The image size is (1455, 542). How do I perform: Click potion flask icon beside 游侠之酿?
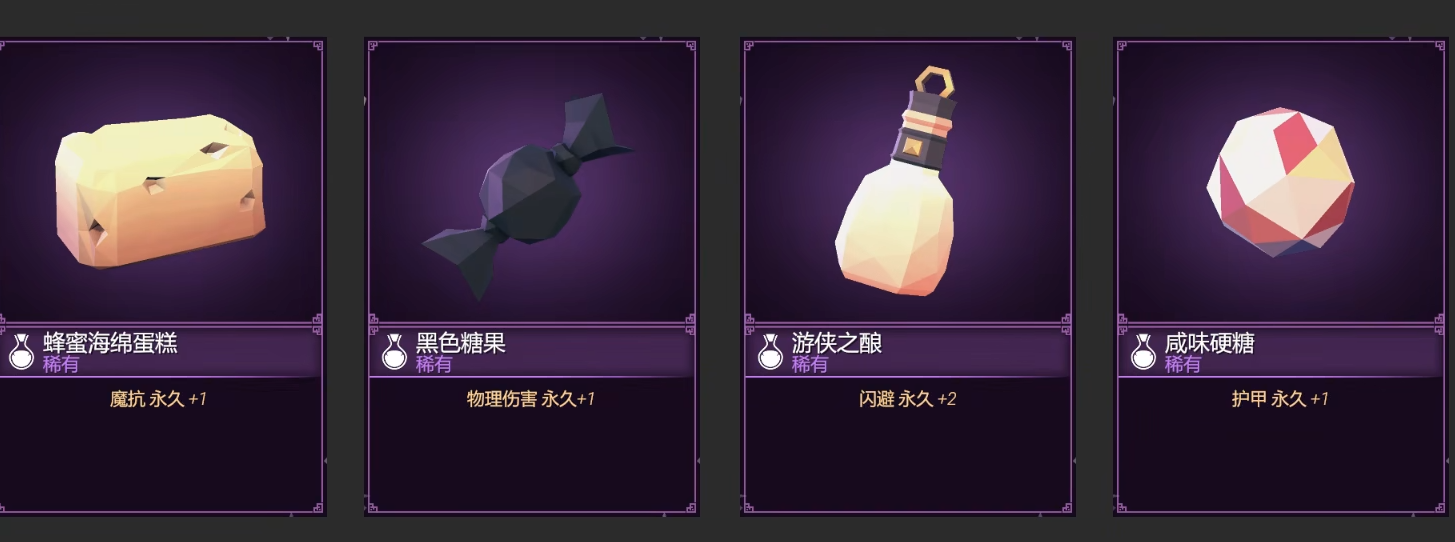[770, 352]
